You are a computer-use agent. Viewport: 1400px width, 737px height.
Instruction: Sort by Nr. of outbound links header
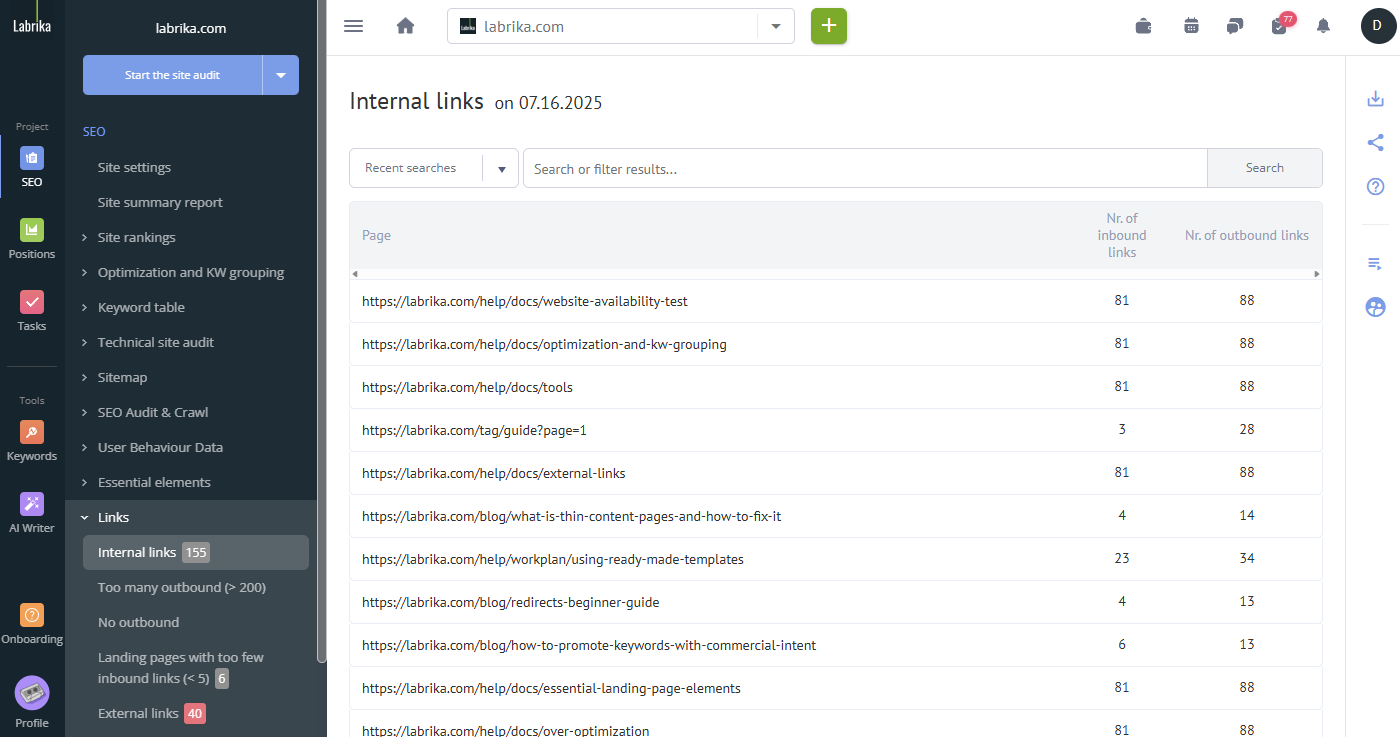1247,235
